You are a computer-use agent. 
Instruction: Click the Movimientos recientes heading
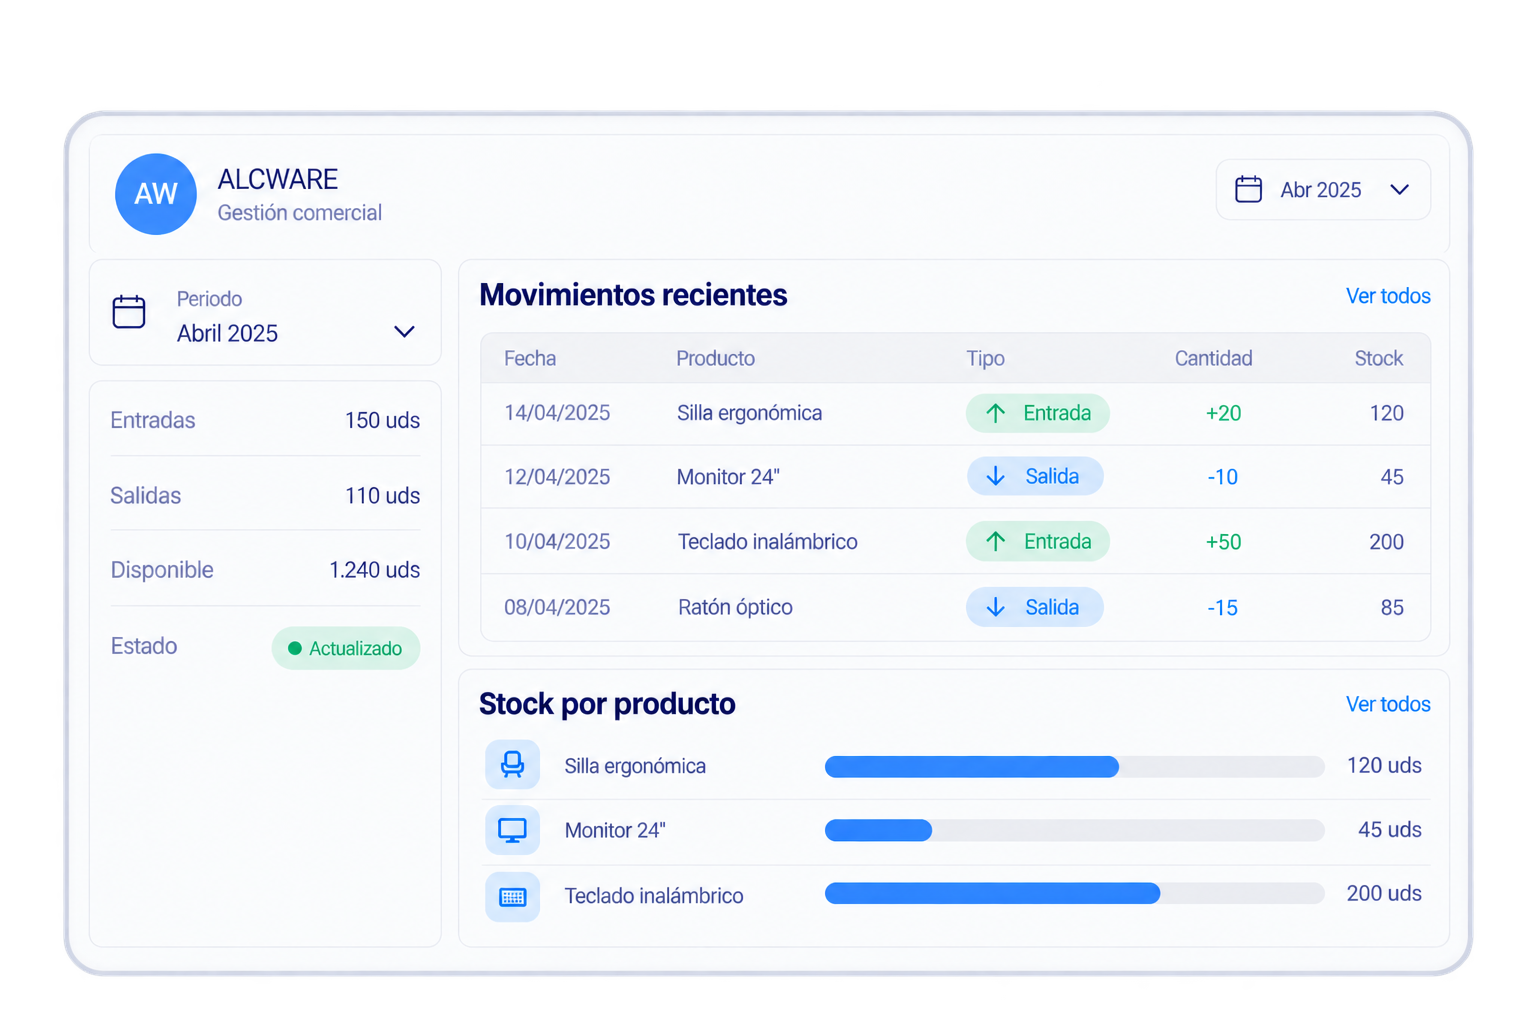click(633, 295)
